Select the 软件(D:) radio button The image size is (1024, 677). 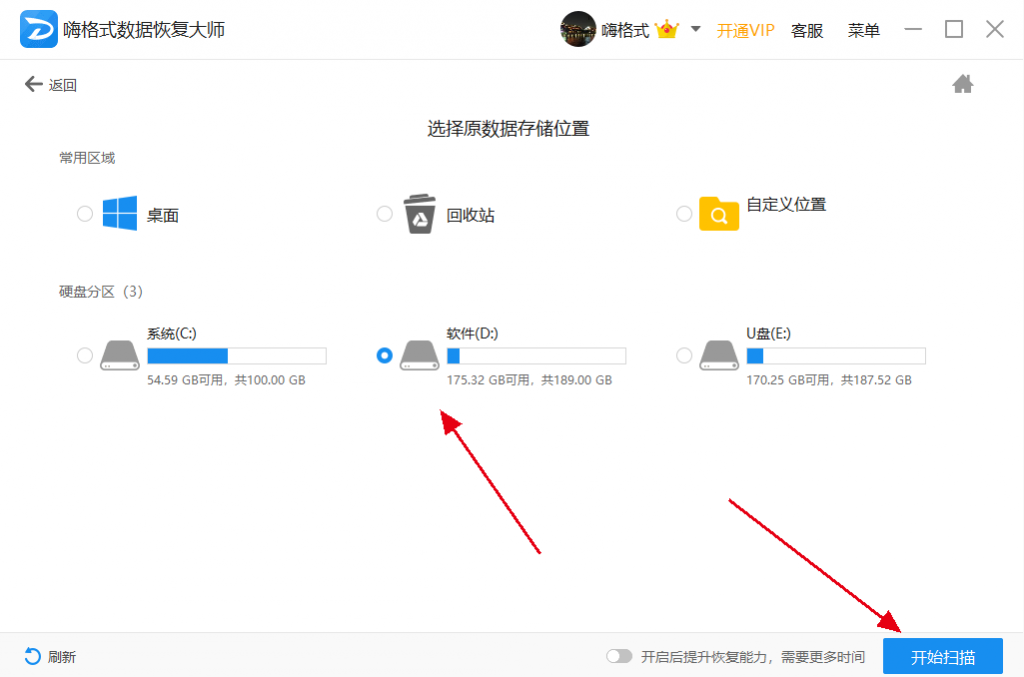(385, 355)
